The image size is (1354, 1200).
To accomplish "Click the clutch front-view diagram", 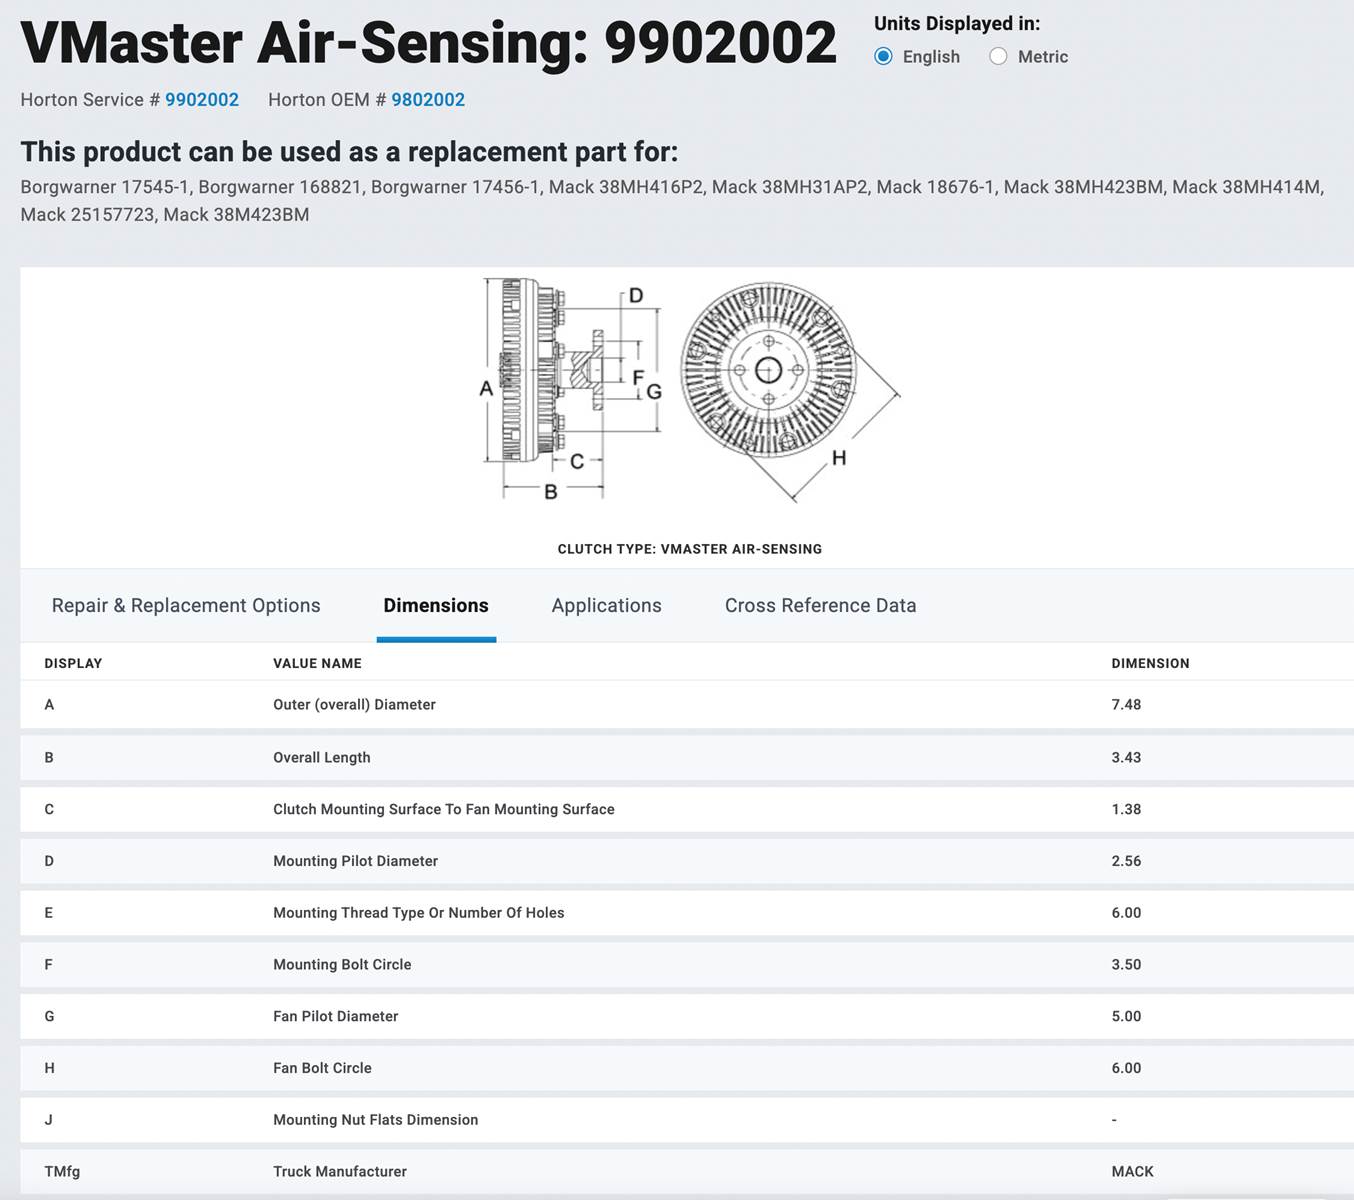I will tap(768, 371).
